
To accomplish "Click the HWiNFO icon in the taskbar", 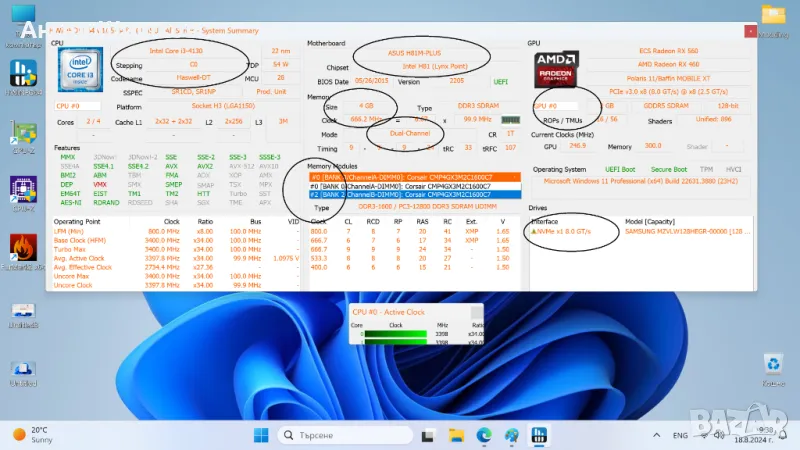I will (x=539, y=435).
